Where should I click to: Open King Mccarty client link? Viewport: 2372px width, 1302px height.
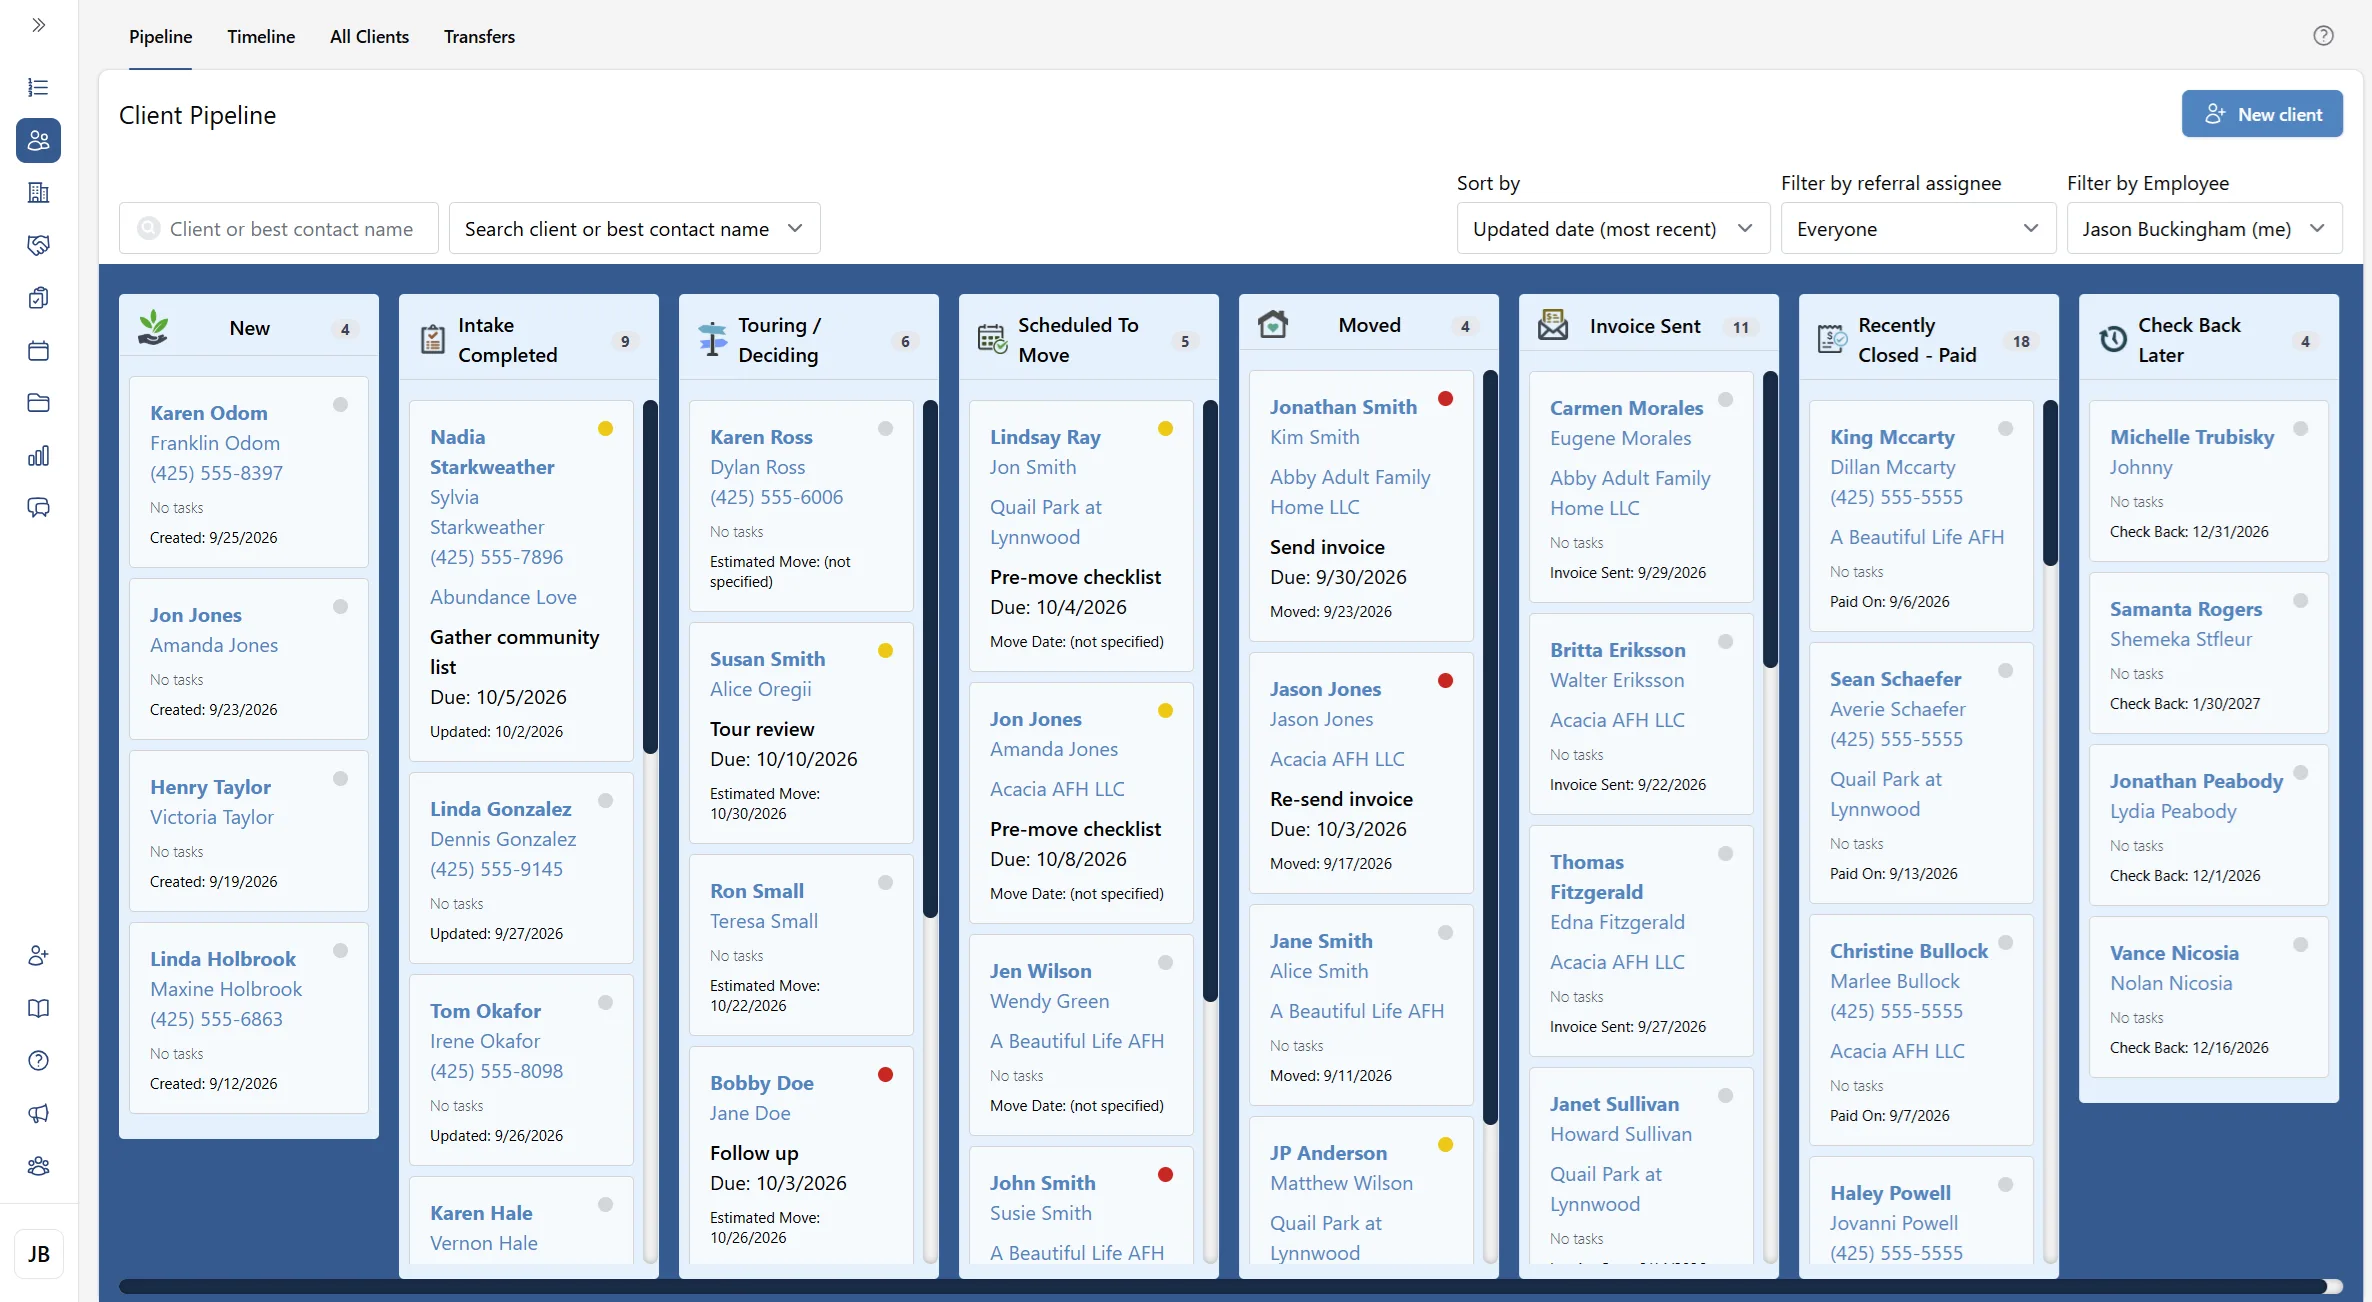pyautogui.click(x=1892, y=437)
